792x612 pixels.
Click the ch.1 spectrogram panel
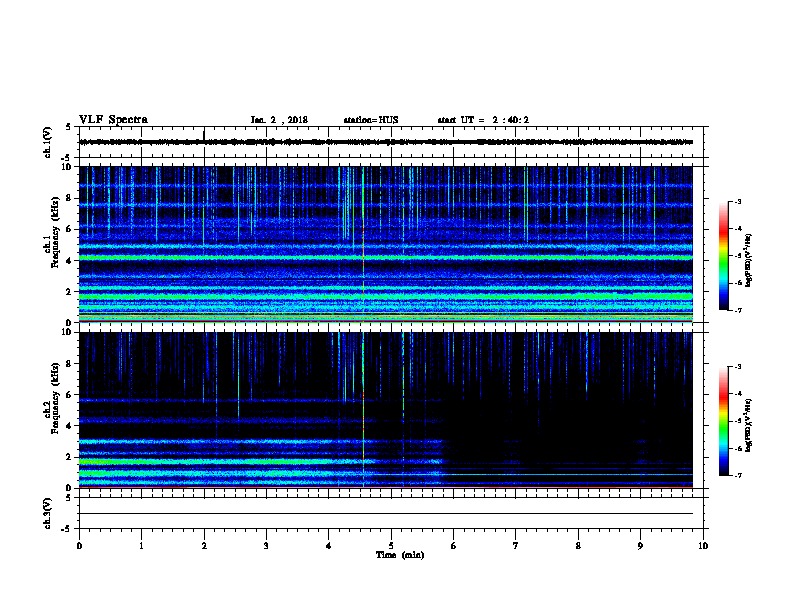tap(386, 244)
